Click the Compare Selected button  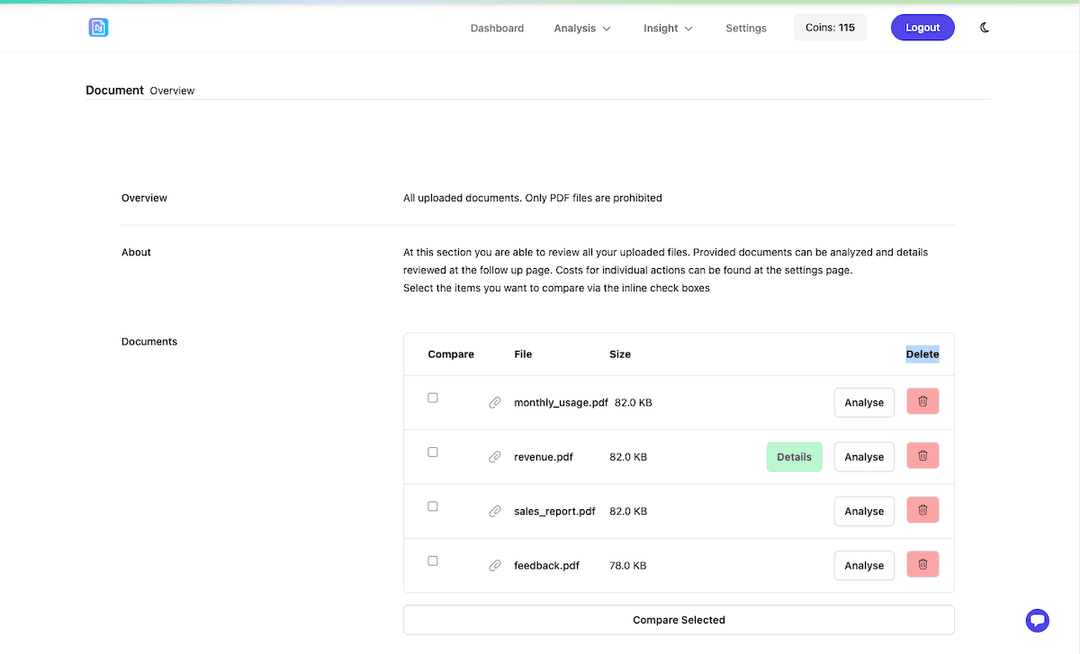678,620
